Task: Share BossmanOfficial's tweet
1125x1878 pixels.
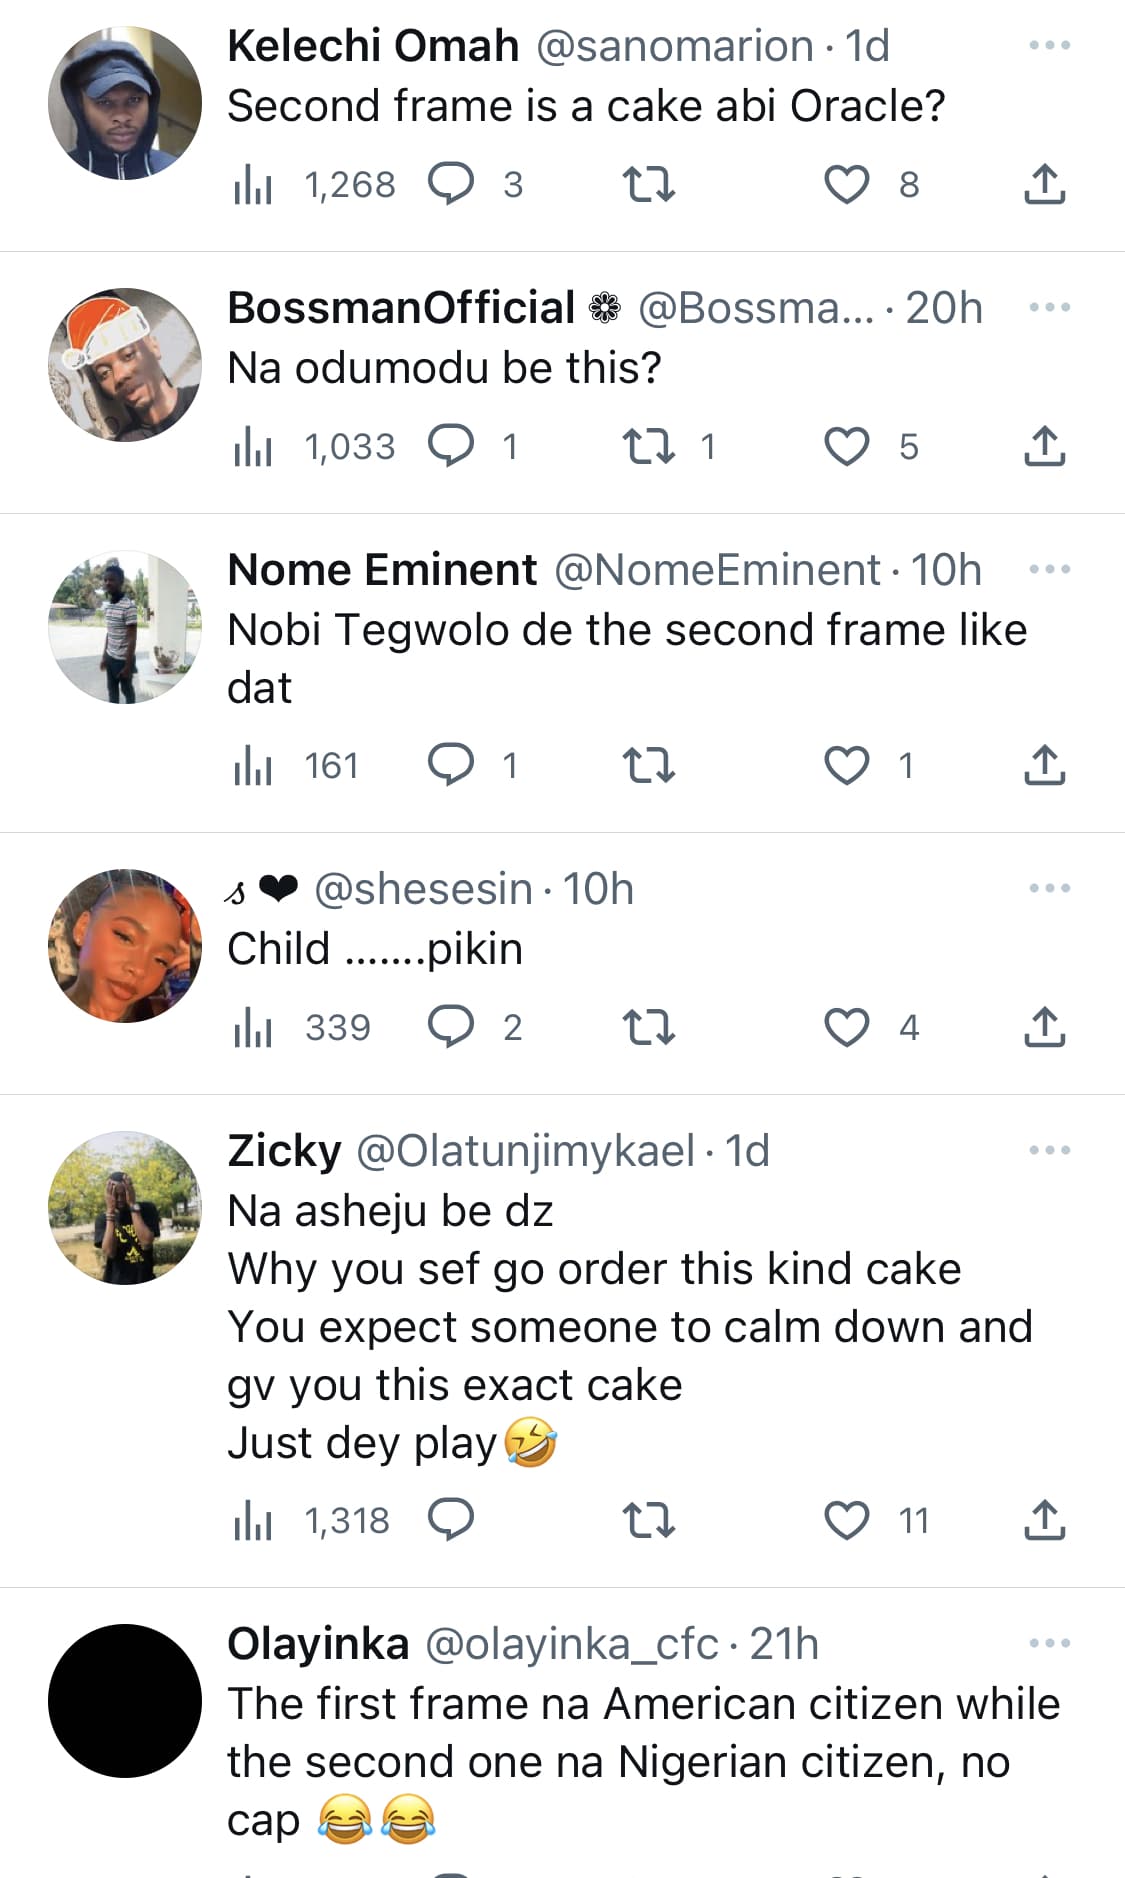Action: [1044, 447]
